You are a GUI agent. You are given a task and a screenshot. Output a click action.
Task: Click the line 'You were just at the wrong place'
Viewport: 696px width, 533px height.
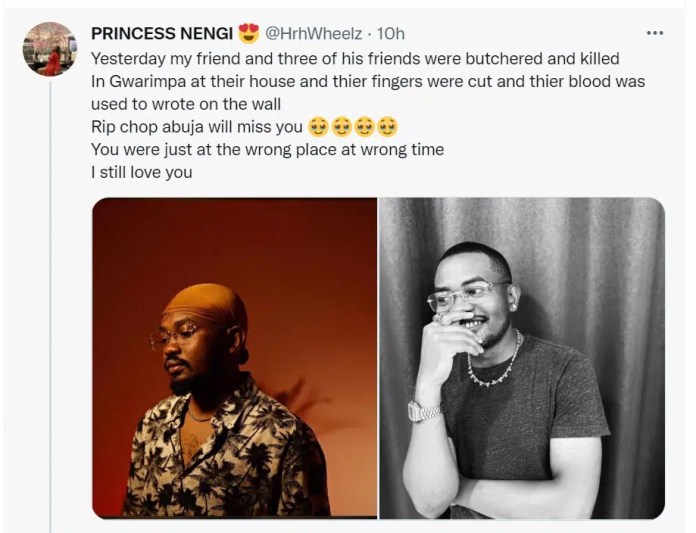pyautogui.click(x=266, y=150)
